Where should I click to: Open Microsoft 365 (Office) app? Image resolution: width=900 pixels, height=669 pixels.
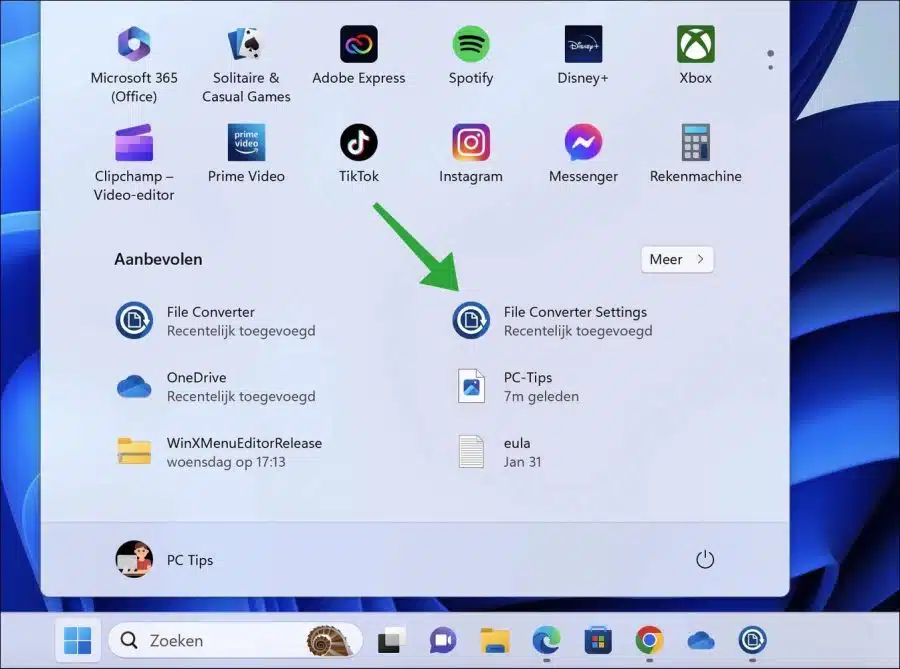[134, 64]
